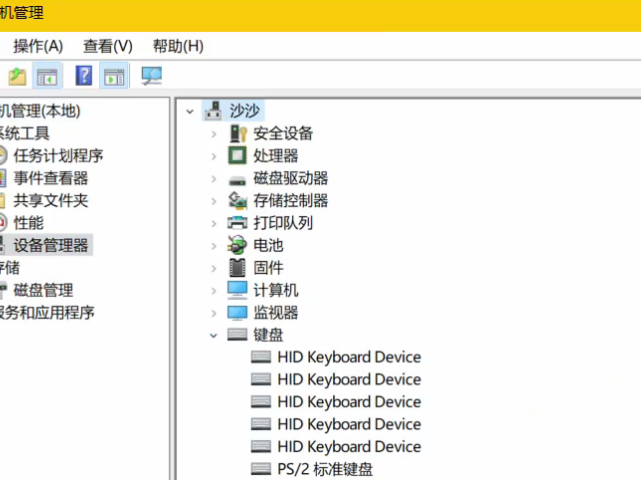Open the 查看(V) menu
The width and height of the screenshot is (641, 480).
(x=107, y=46)
